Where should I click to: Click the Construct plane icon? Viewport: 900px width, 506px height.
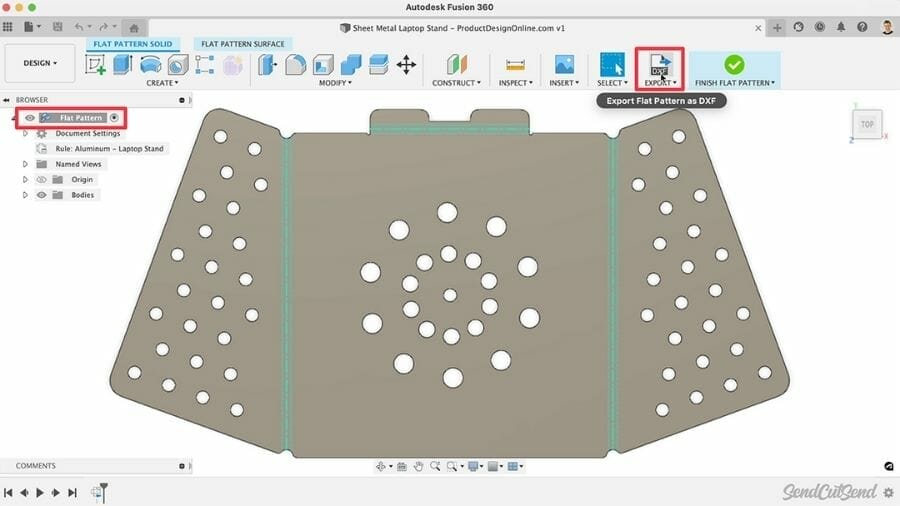tap(457, 64)
